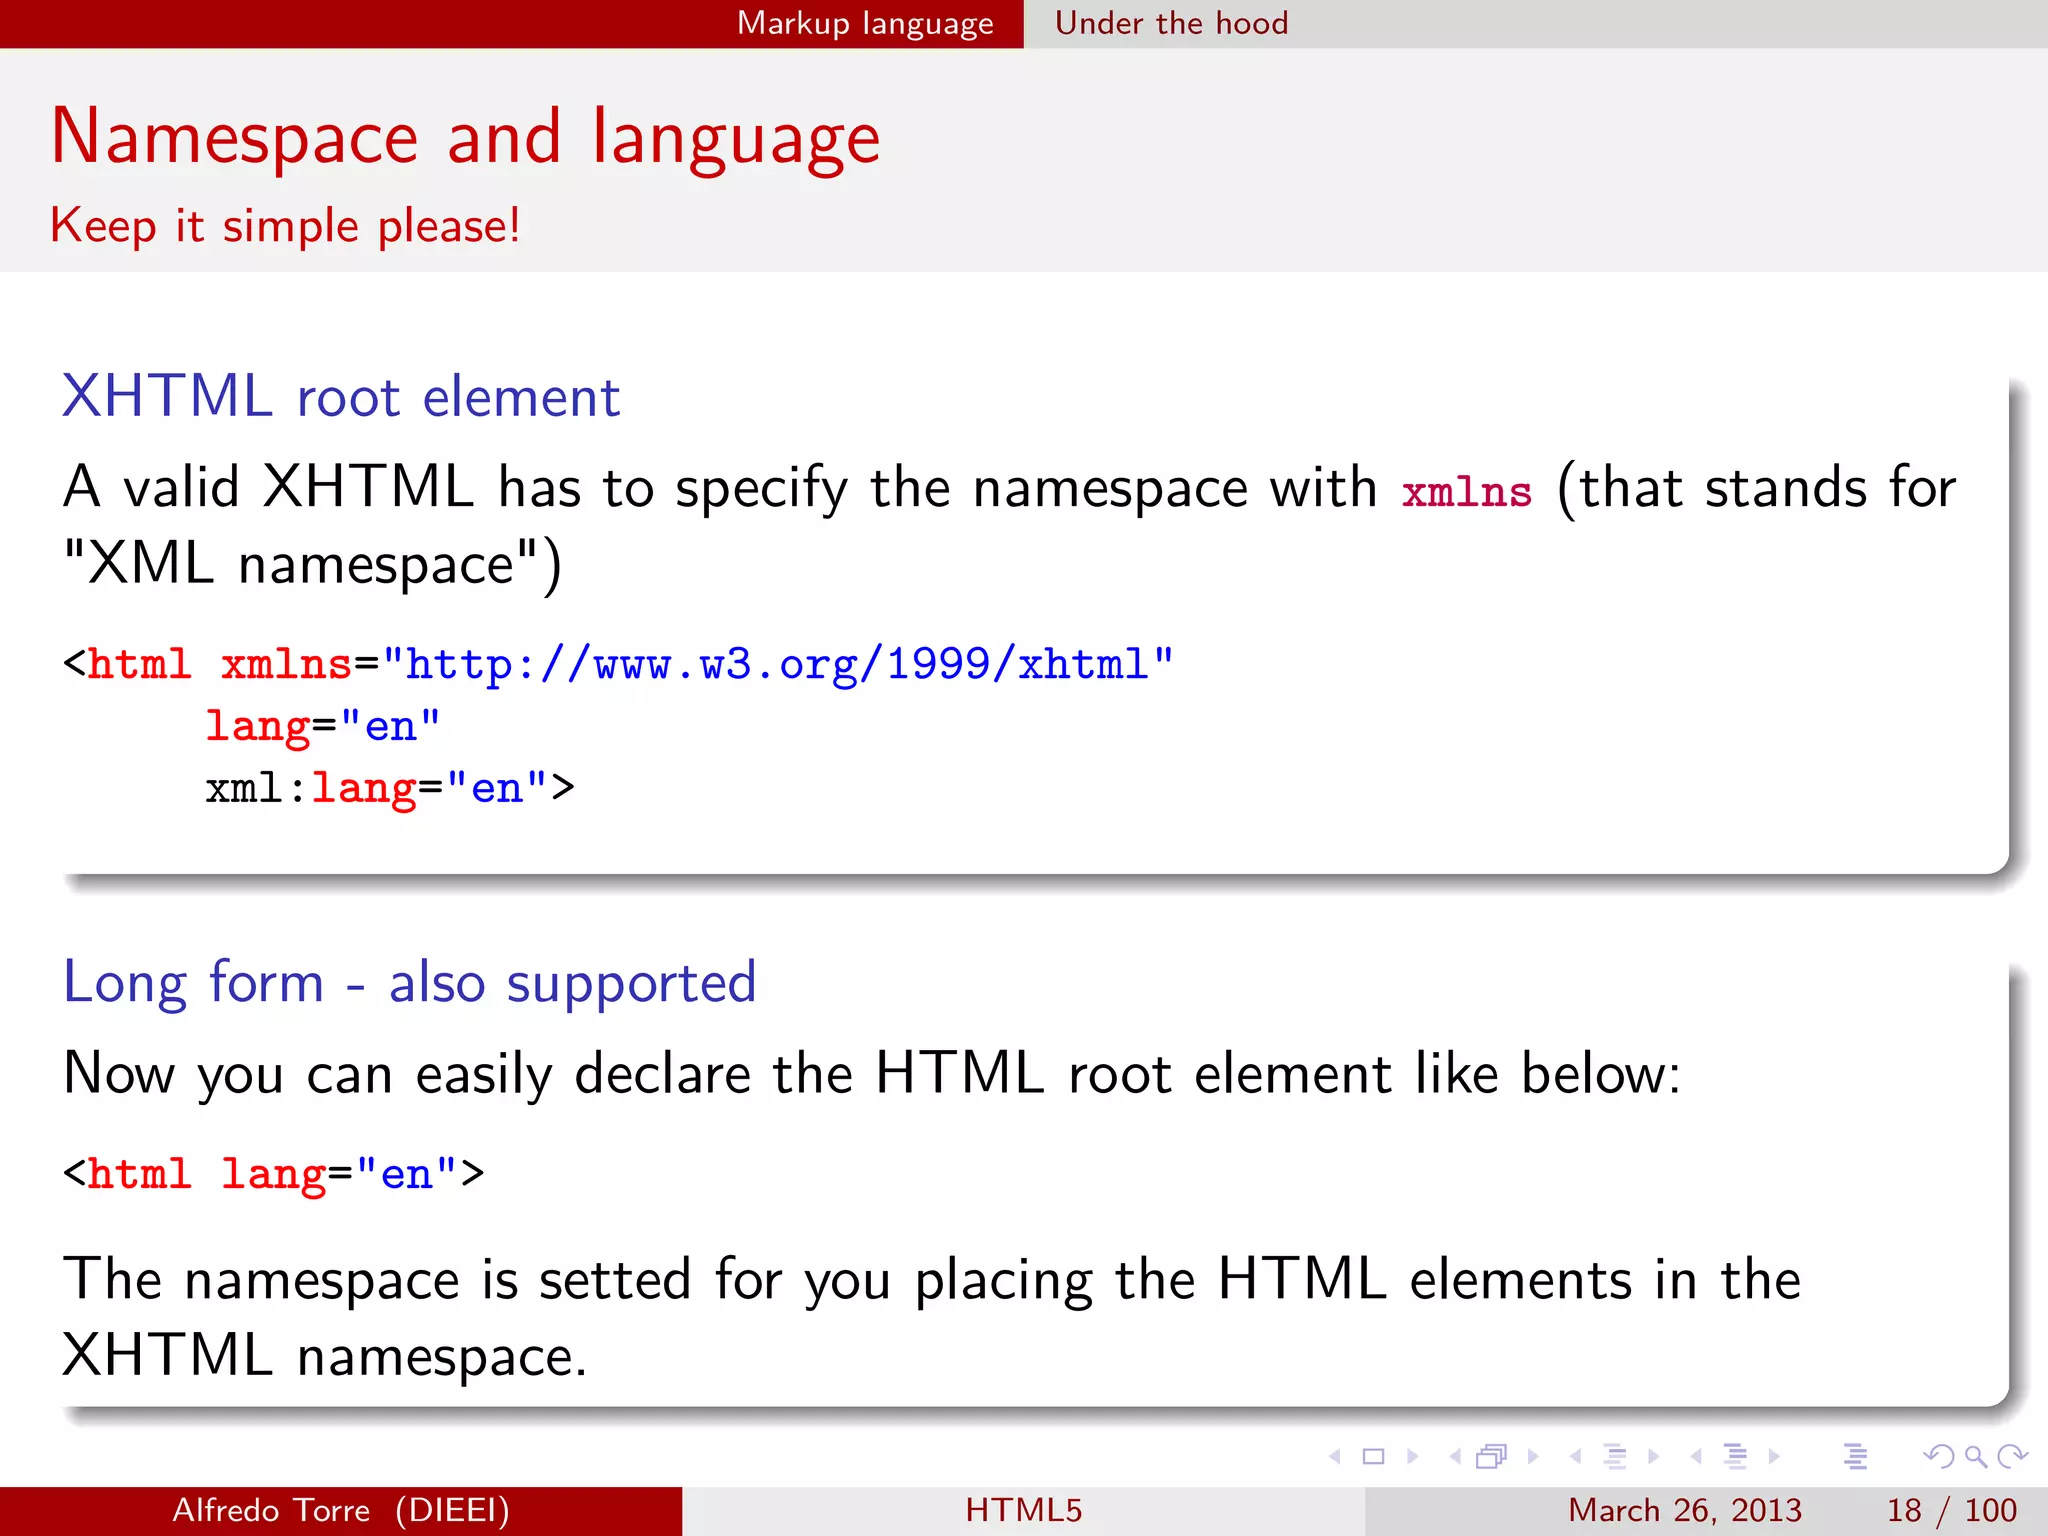
Task: Click the subsection navigation icon
Action: [x=1615, y=1457]
